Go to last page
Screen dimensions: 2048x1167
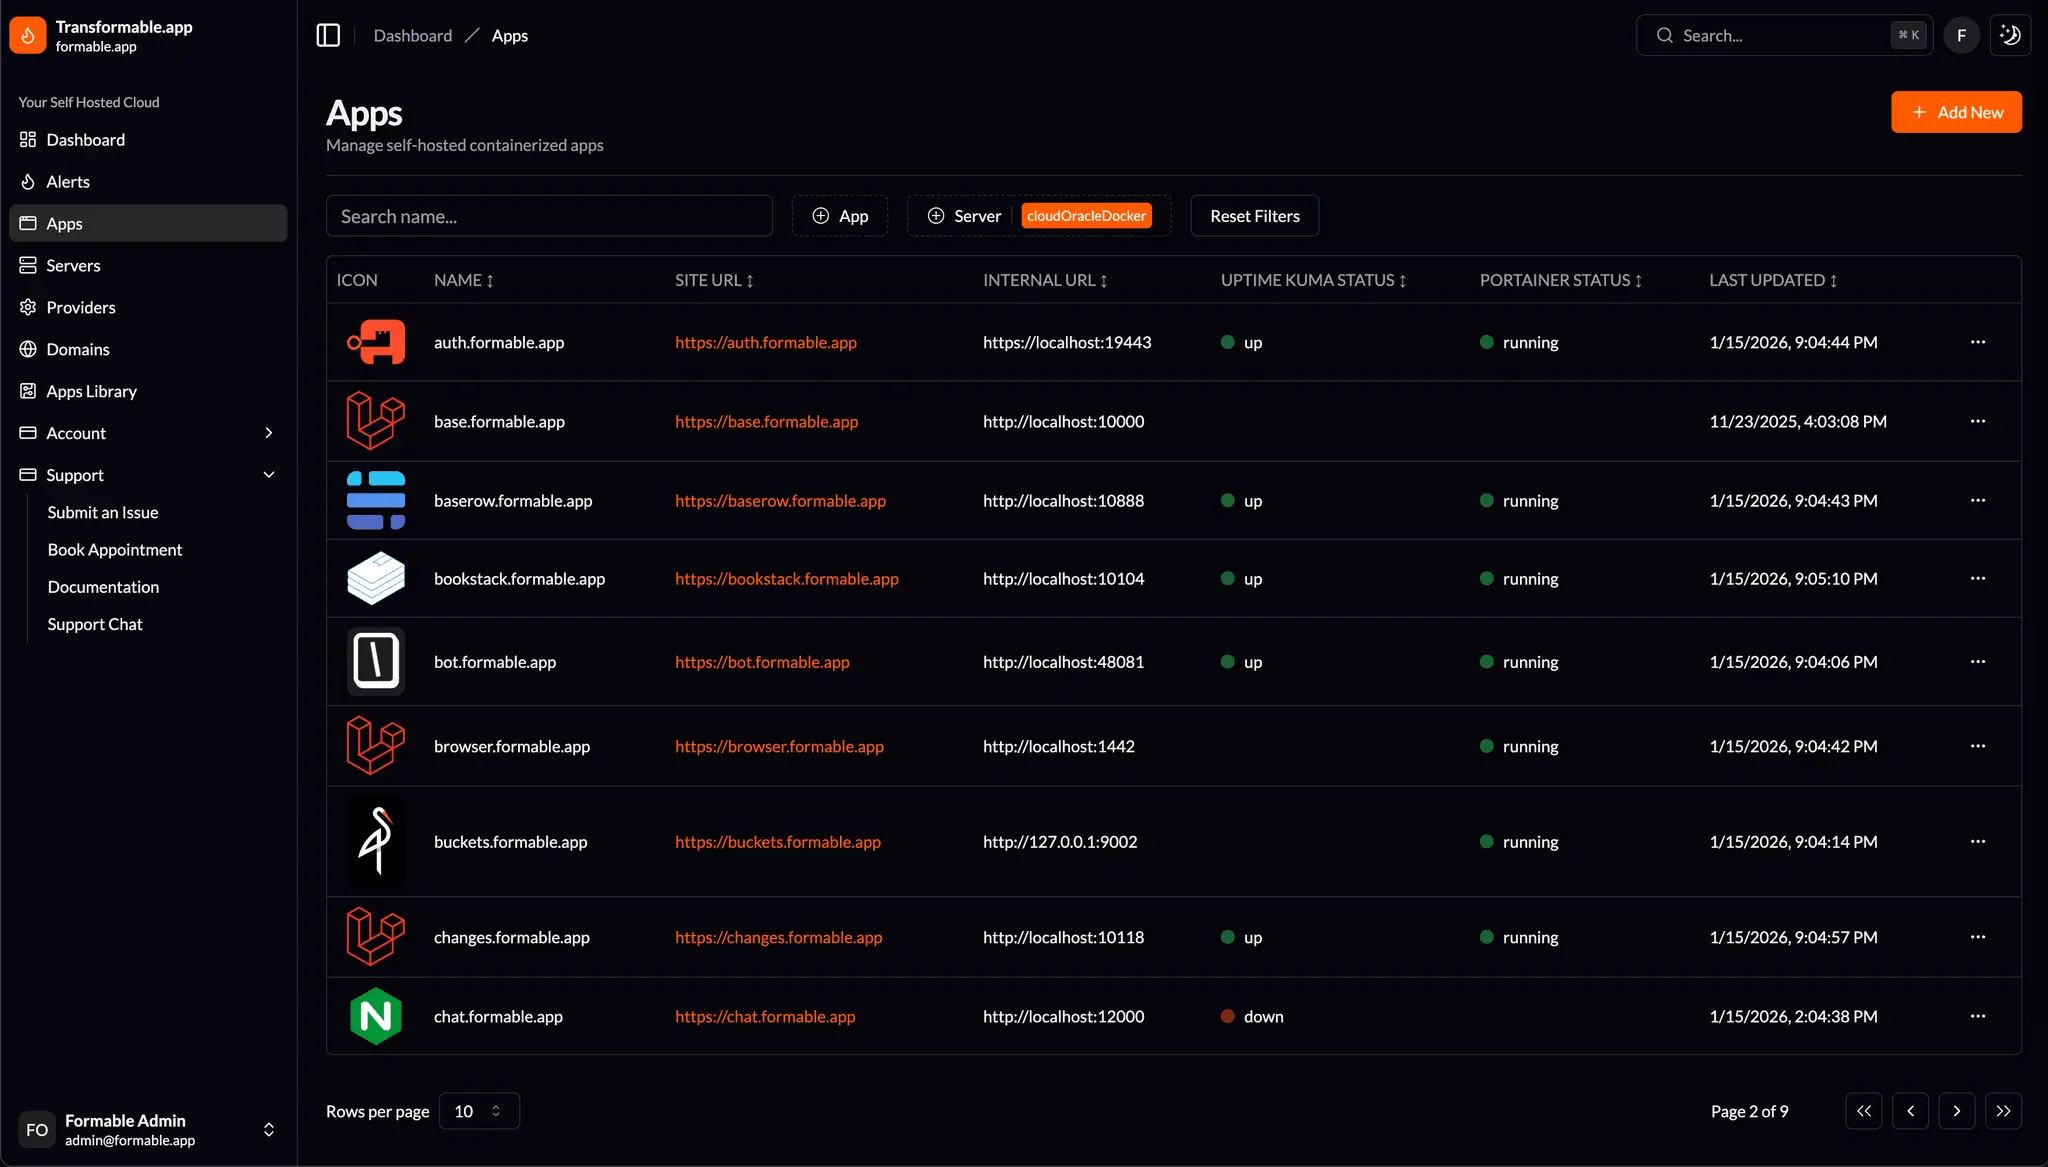click(2003, 1111)
